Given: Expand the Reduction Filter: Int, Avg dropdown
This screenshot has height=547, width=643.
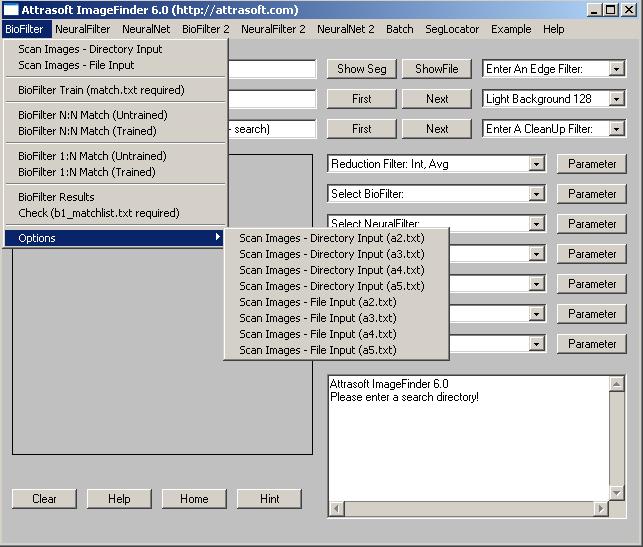Looking at the screenshot, I should pos(537,164).
